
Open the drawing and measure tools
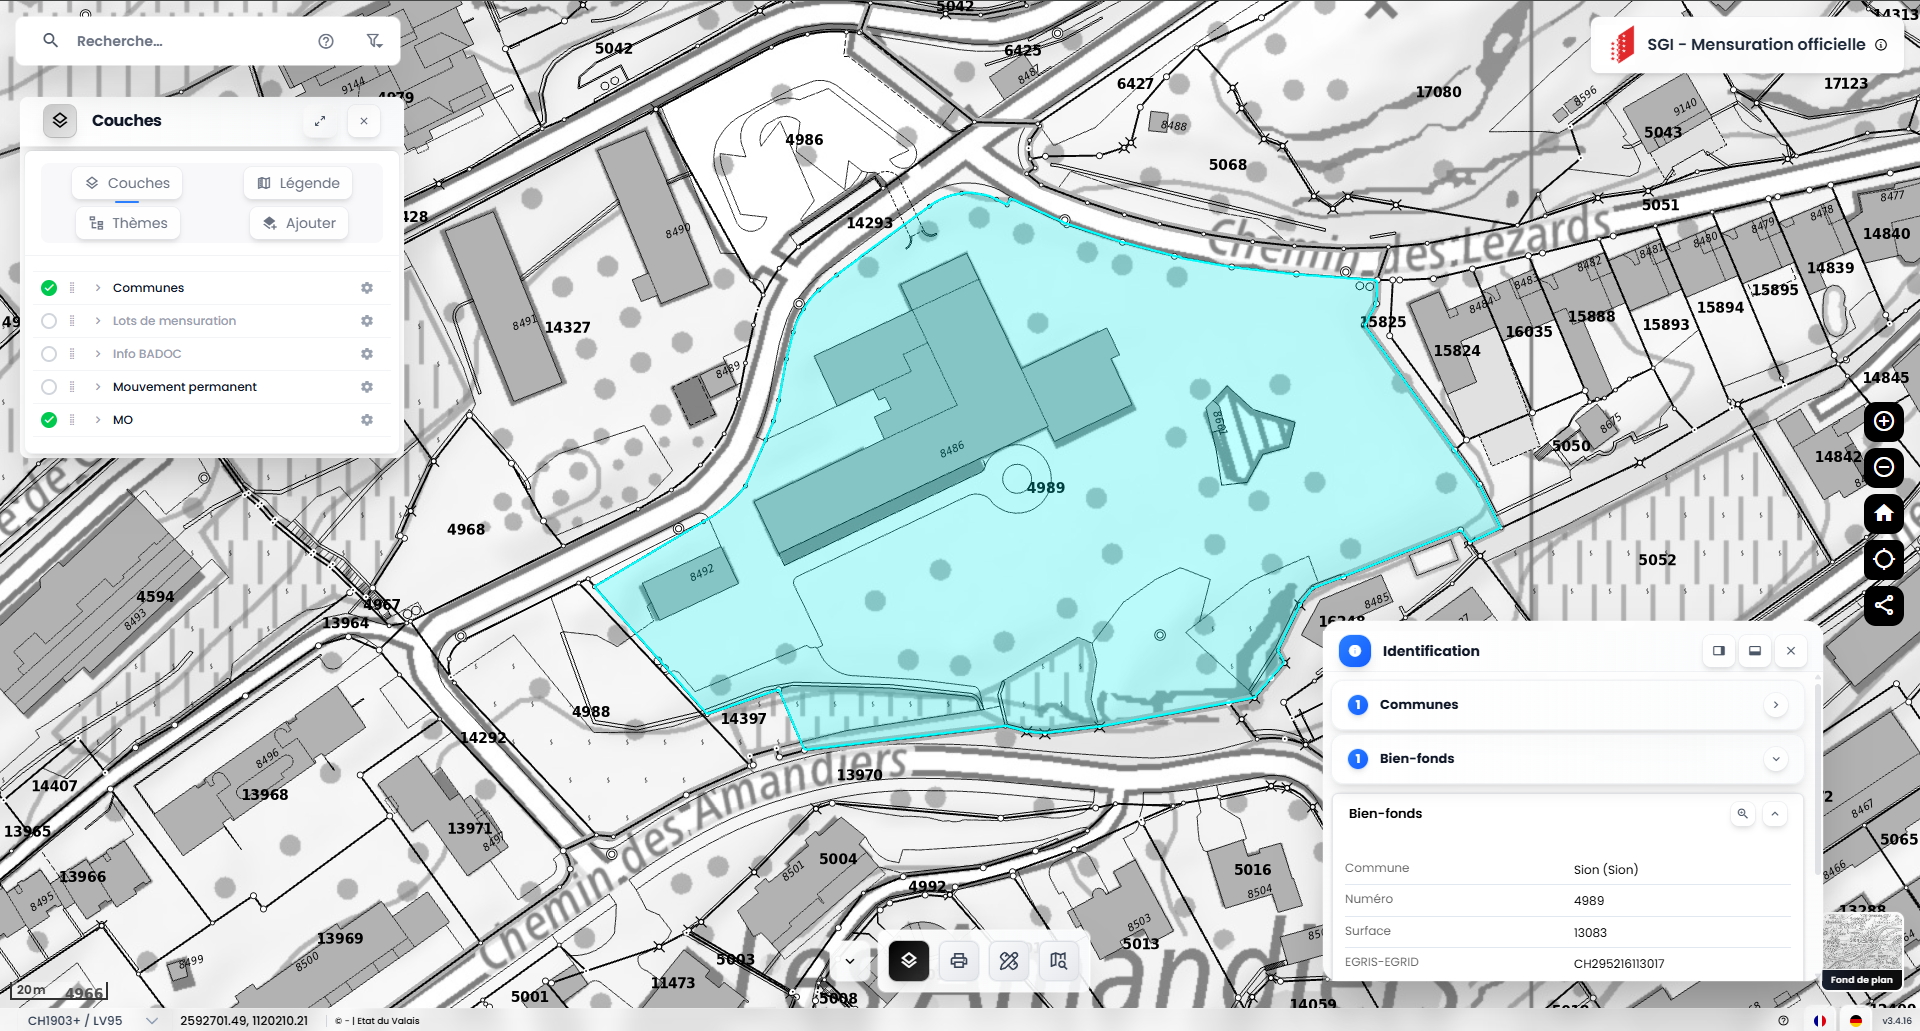[x=1008, y=961]
